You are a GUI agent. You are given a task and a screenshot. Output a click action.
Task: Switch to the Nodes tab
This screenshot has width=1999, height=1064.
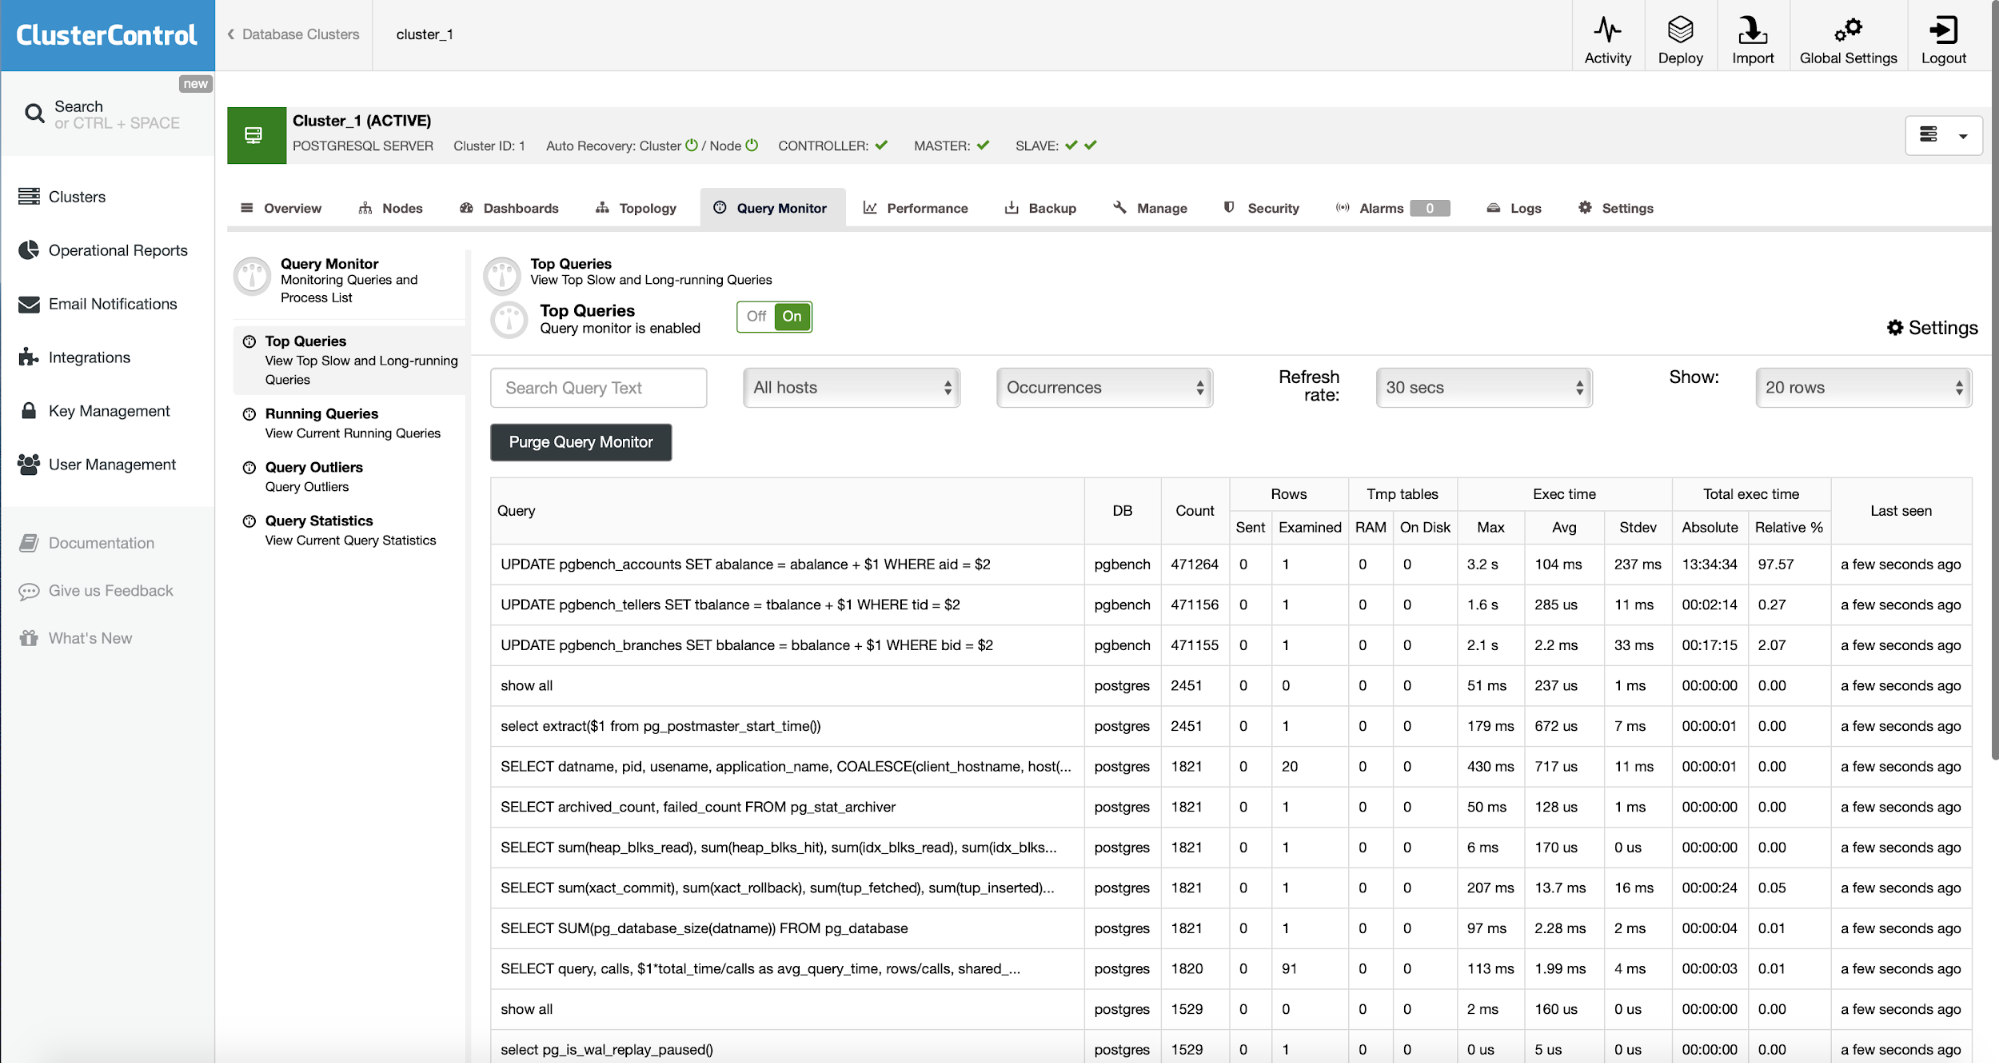pyautogui.click(x=390, y=208)
